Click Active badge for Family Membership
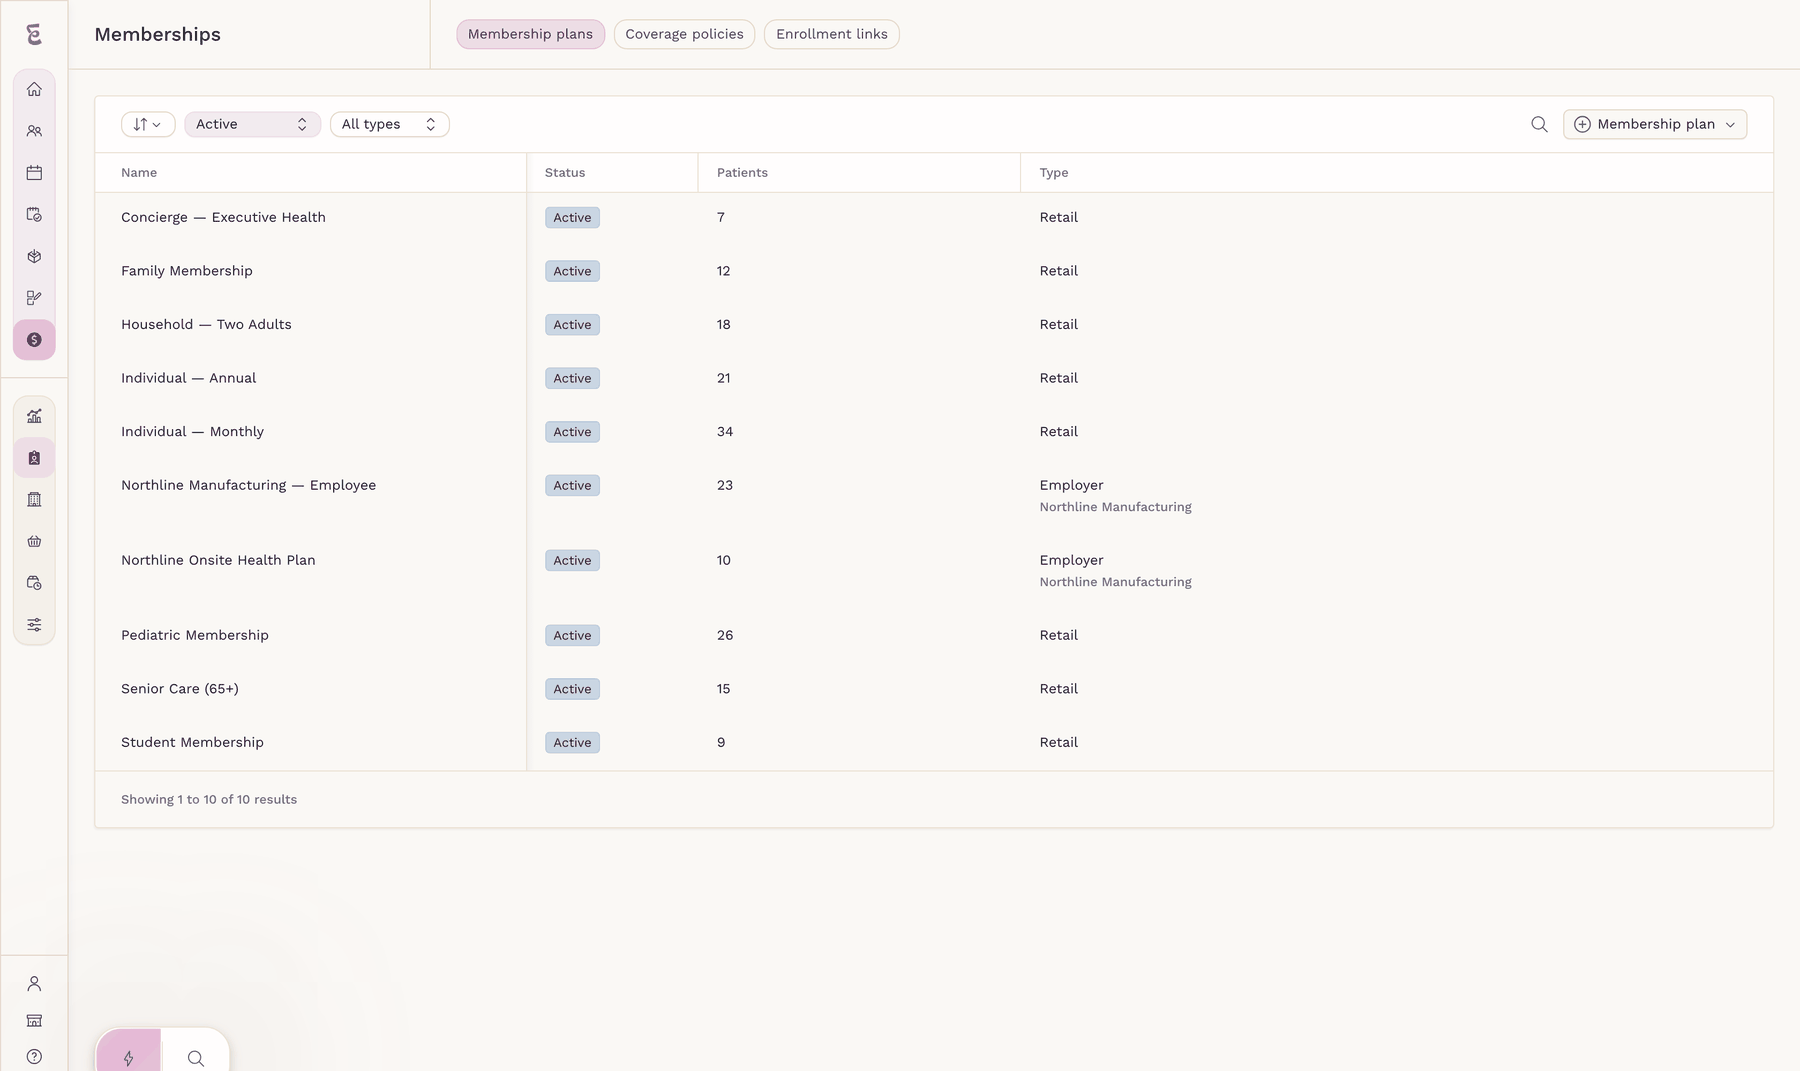The image size is (1800, 1071). 572,271
